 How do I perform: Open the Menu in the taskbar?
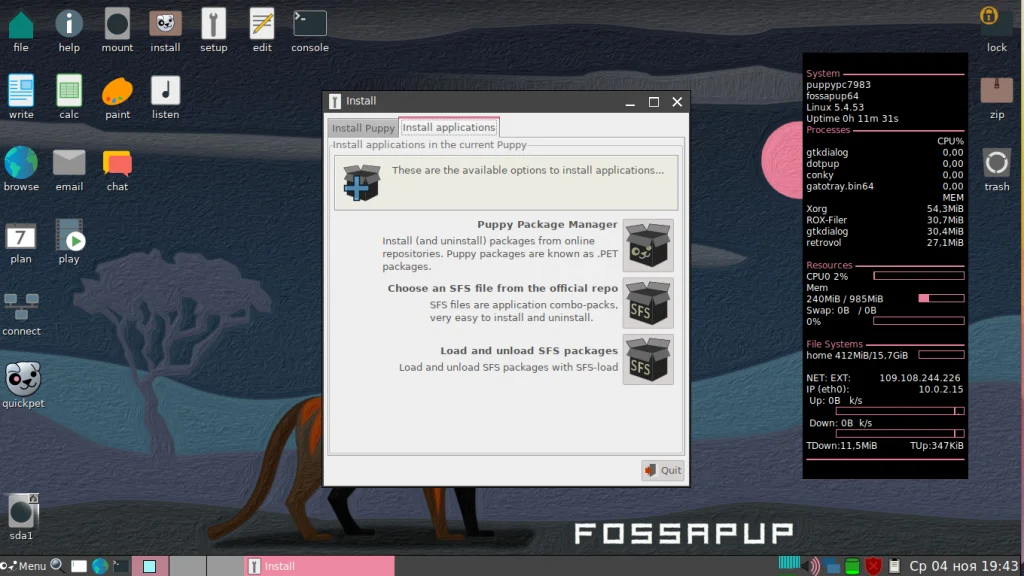31,564
